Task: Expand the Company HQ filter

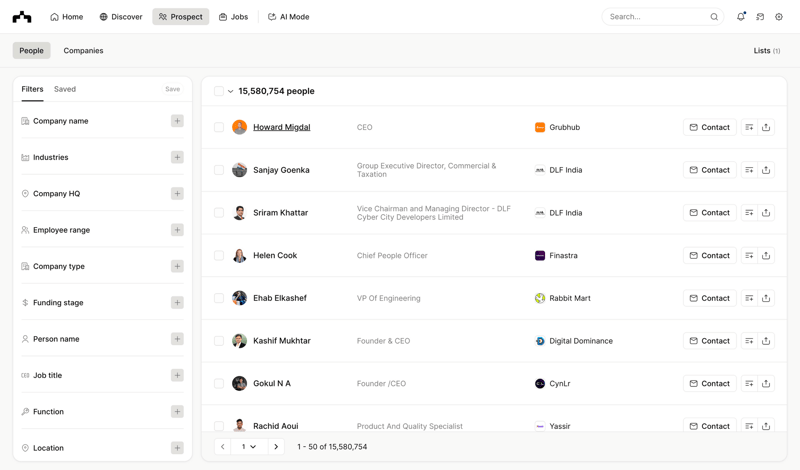Action: 177,193
